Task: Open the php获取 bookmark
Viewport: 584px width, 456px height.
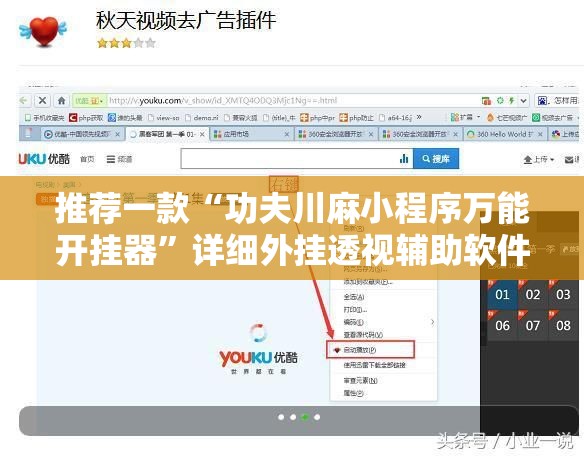Action: click(x=86, y=118)
